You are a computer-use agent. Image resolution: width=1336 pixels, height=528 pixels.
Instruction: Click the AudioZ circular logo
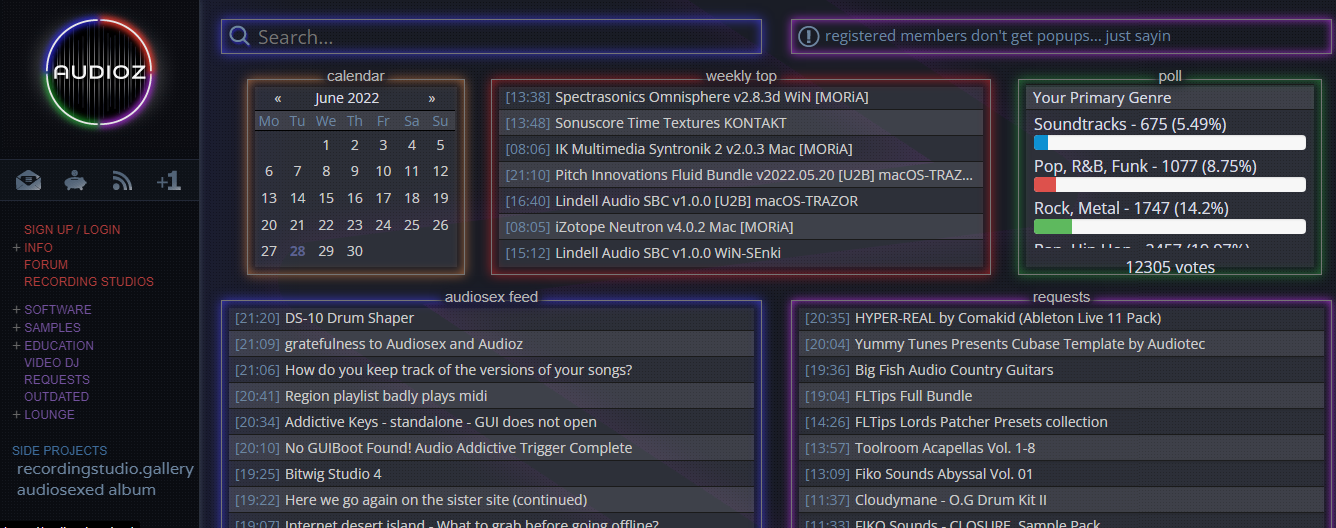pyautogui.click(x=99, y=72)
